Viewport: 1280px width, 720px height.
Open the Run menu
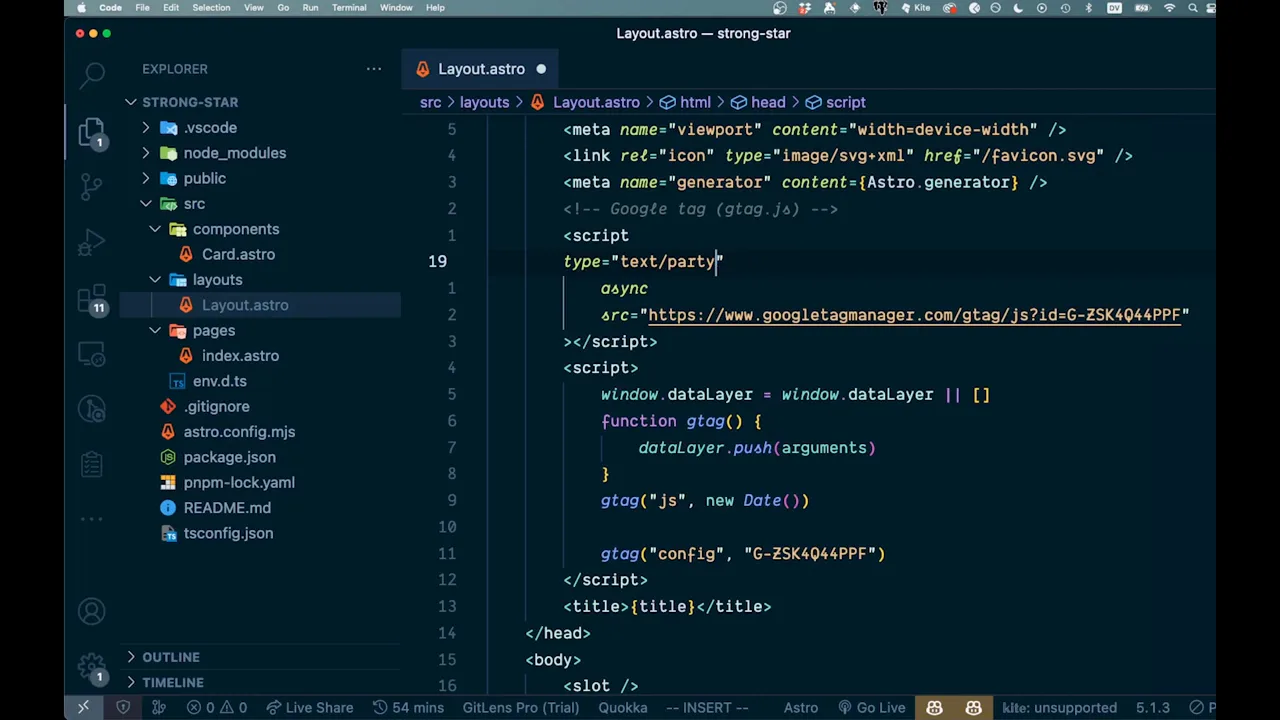click(310, 8)
